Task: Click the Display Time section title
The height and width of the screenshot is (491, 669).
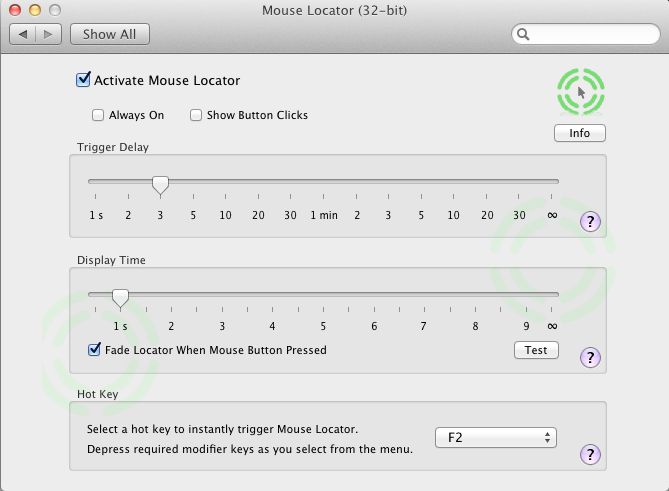Action: [x=111, y=260]
